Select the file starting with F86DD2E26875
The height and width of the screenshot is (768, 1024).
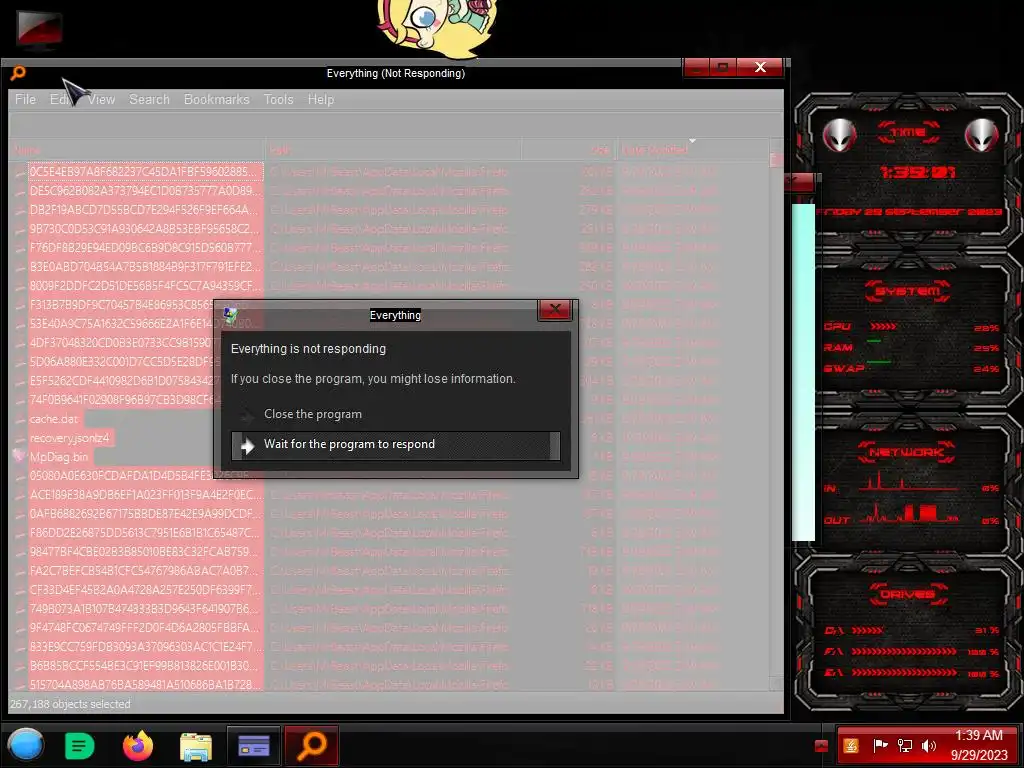click(x=145, y=533)
